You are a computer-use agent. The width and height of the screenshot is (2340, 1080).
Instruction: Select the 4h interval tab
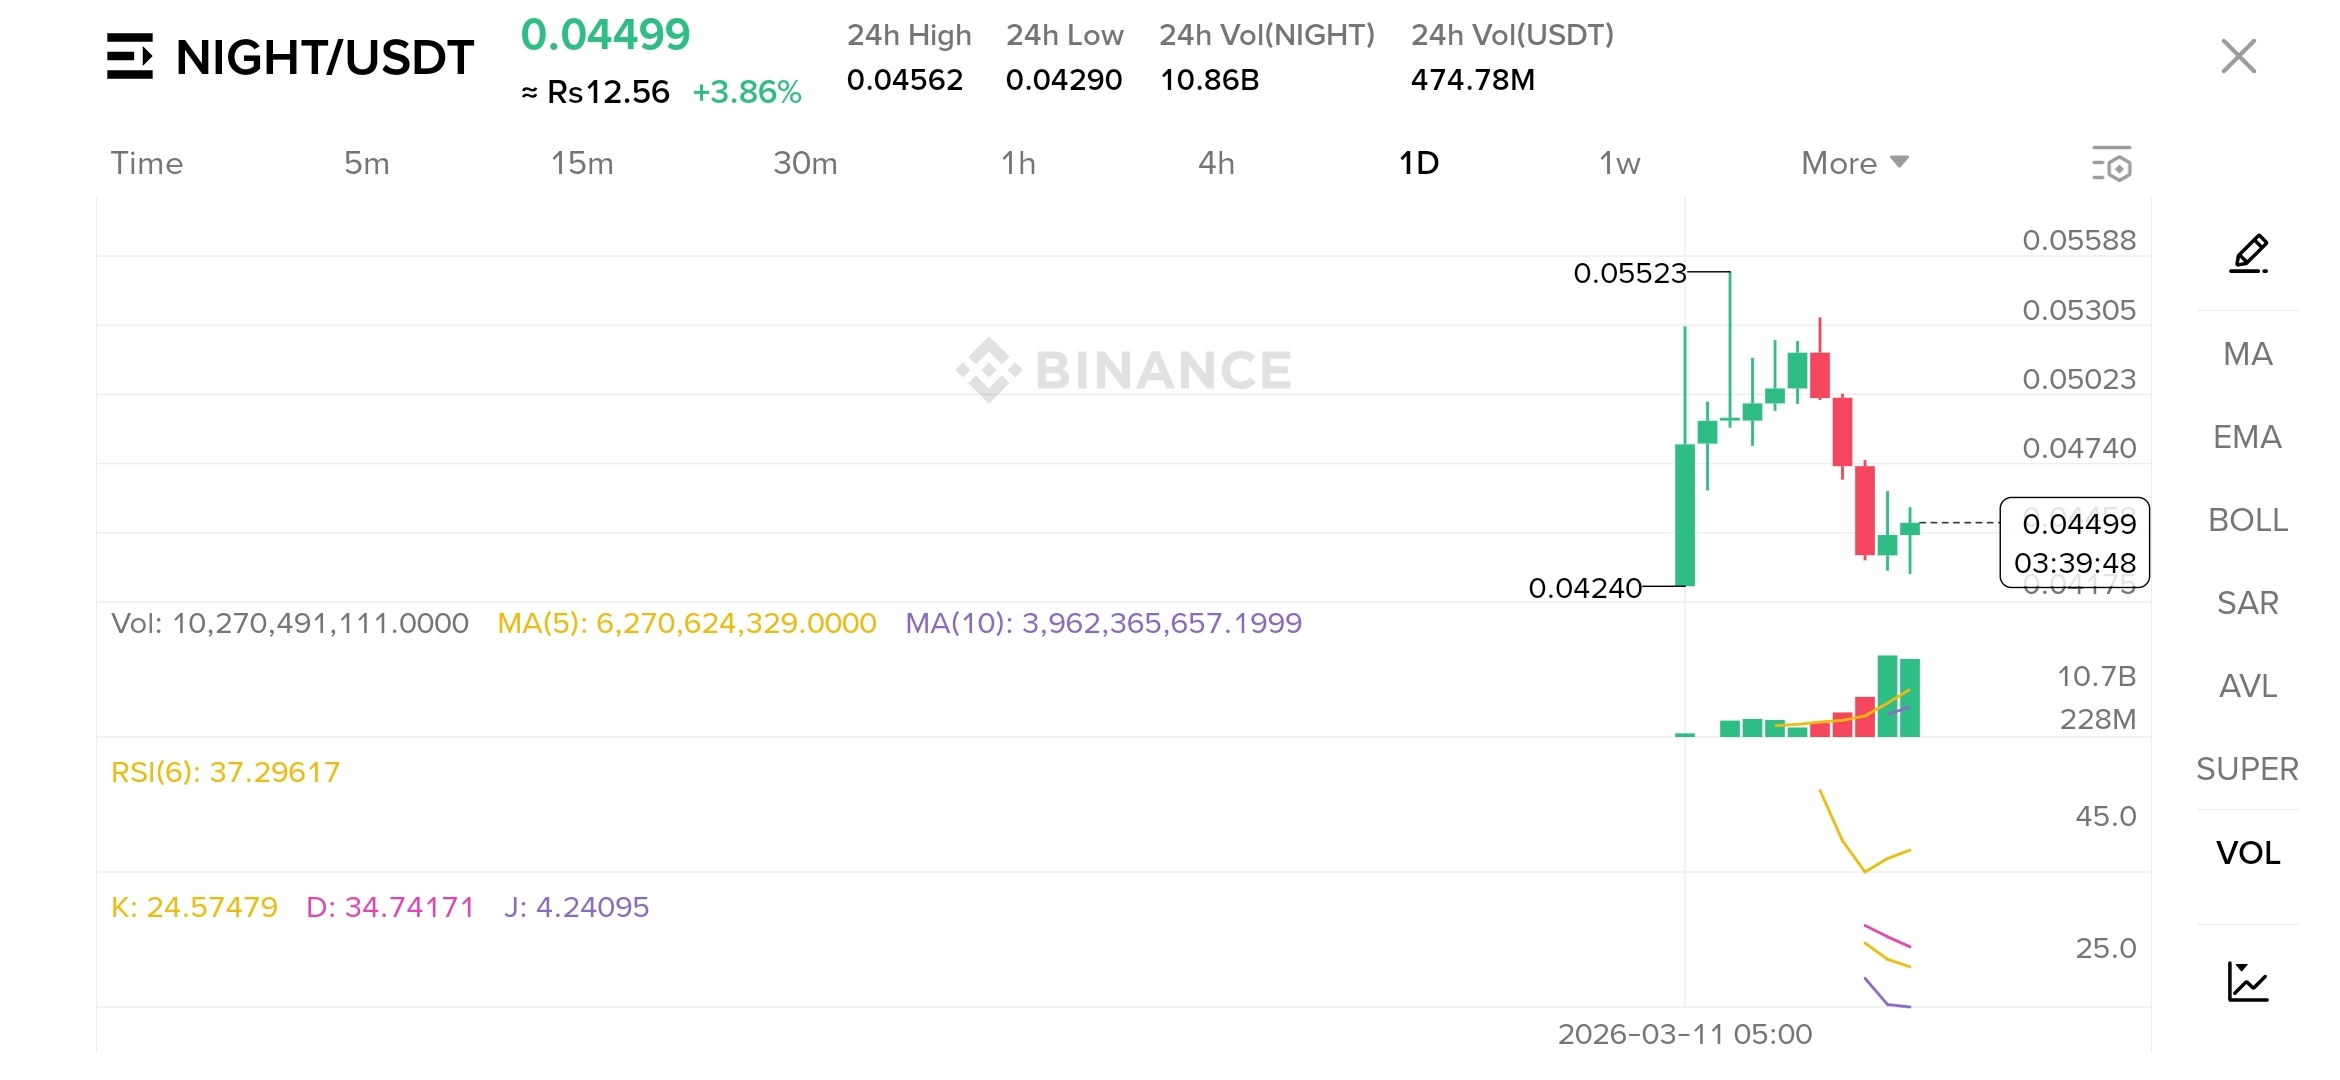pos(1216,163)
